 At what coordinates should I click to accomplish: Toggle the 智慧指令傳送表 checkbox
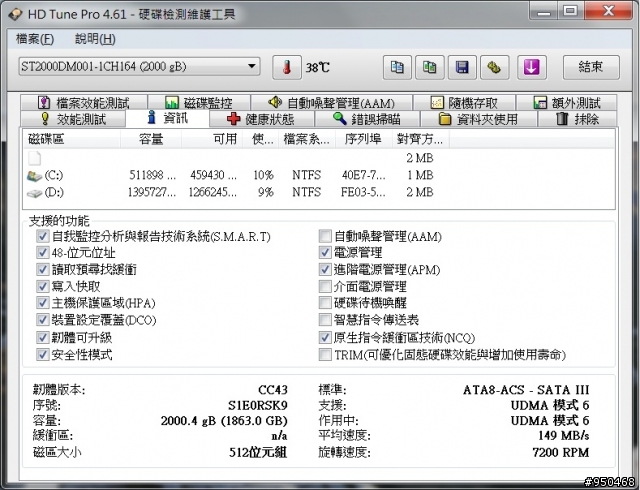(325, 320)
